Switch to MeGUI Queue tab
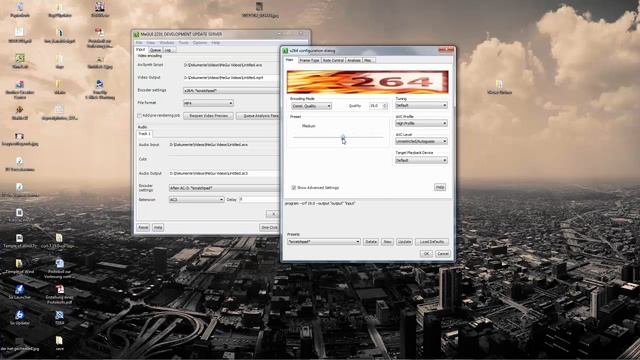640x360 pixels. [156, 50]
